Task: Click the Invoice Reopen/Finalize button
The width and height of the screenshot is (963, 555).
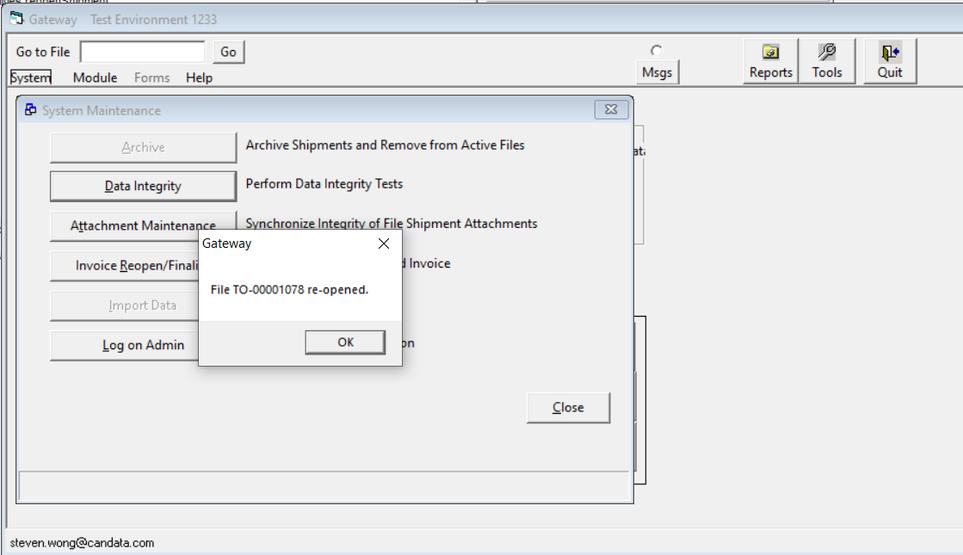Action: coord(125,265)
